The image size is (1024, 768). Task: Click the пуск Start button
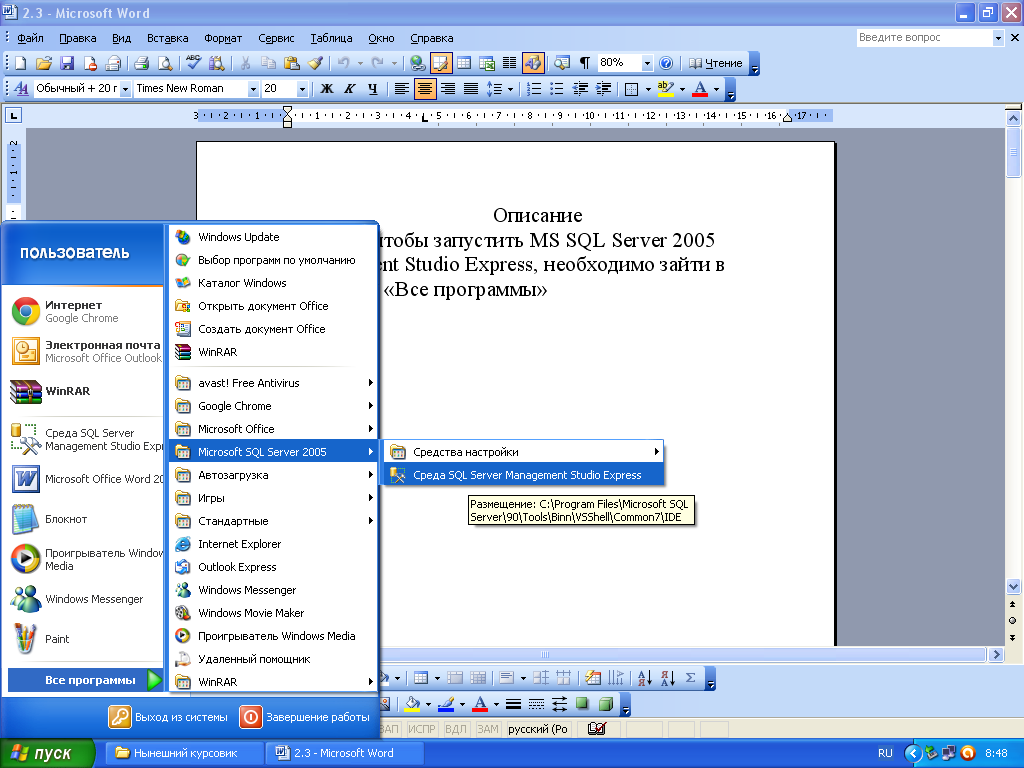[x=47, y=753]
